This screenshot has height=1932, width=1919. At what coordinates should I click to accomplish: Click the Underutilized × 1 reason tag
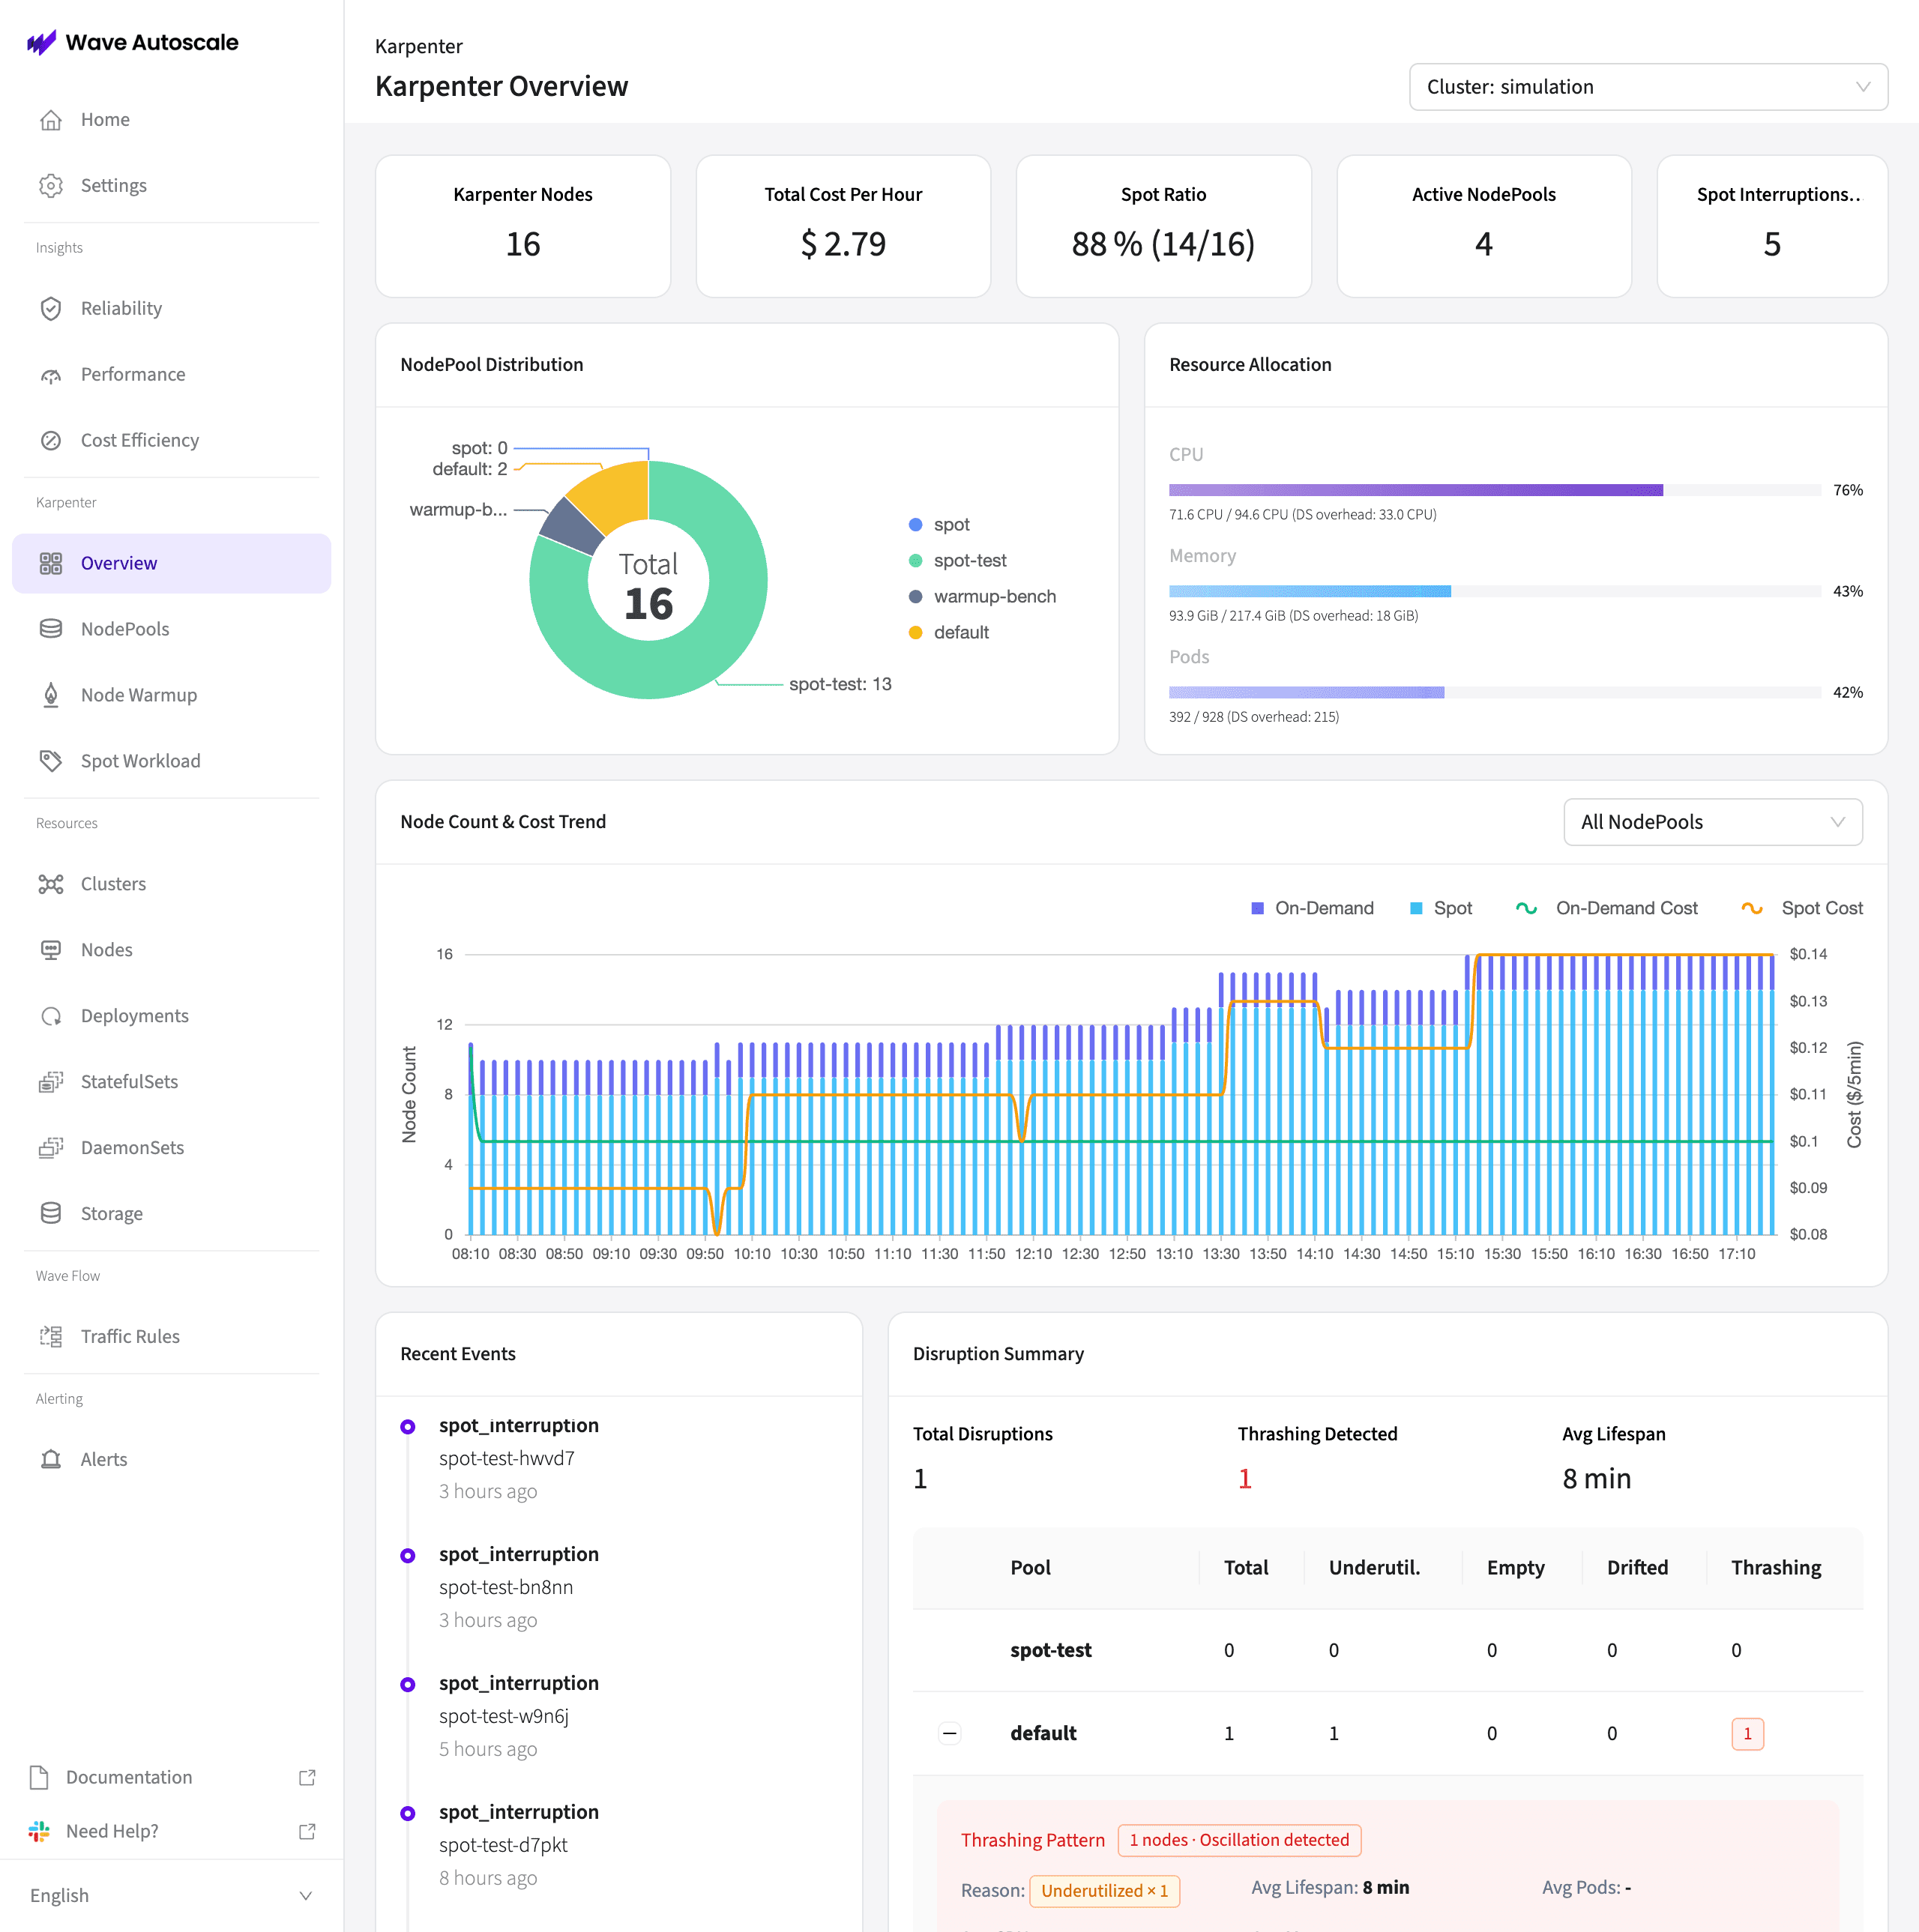pos(1106,1892)
